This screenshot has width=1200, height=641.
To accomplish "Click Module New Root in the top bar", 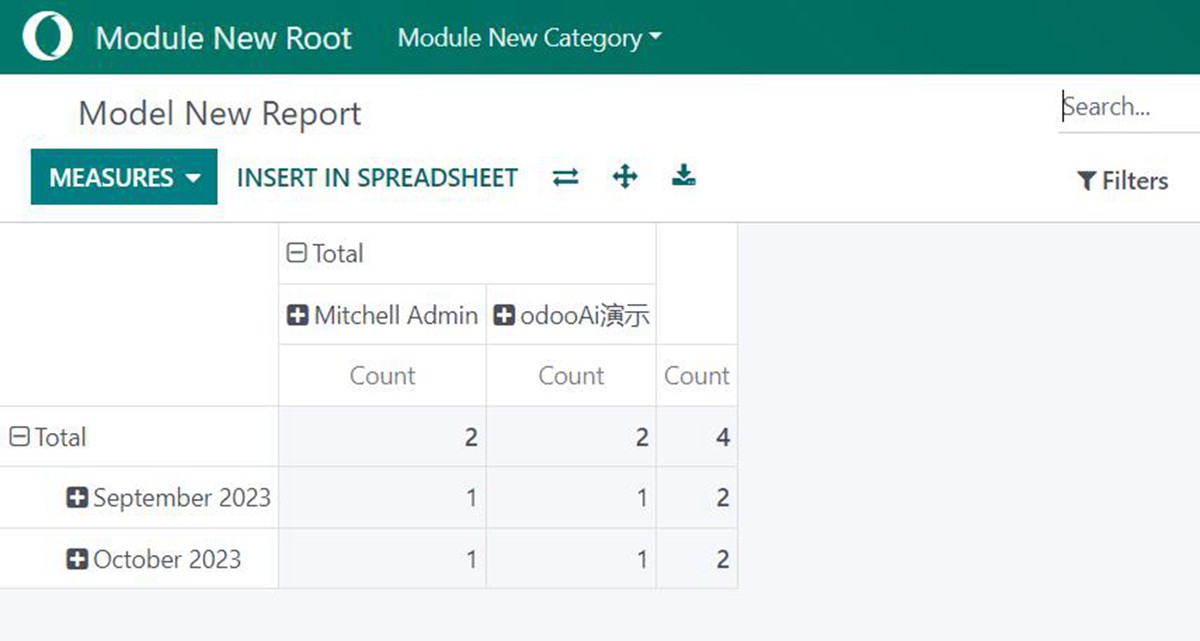I will 222,37.
